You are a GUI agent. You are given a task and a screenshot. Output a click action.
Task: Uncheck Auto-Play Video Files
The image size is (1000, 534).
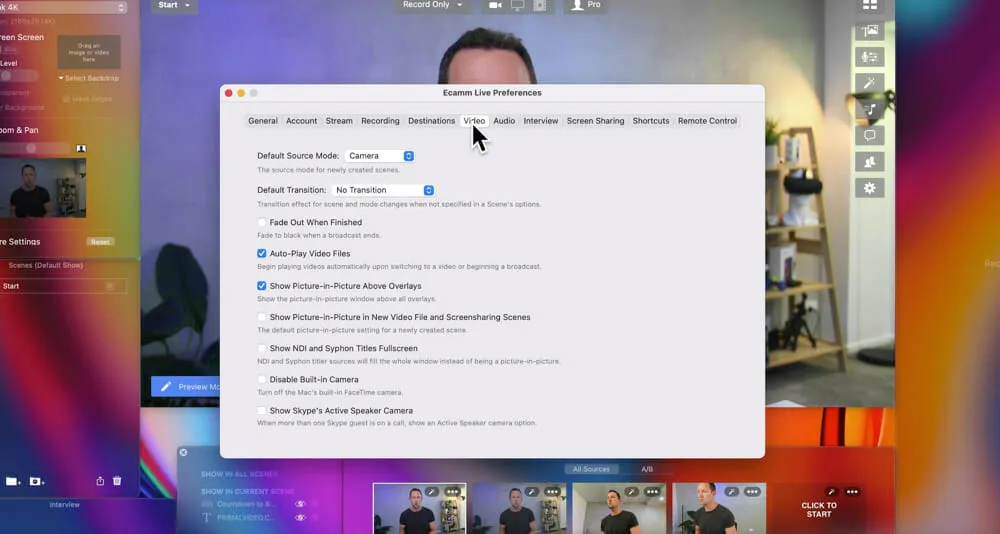tap(262, 254)
